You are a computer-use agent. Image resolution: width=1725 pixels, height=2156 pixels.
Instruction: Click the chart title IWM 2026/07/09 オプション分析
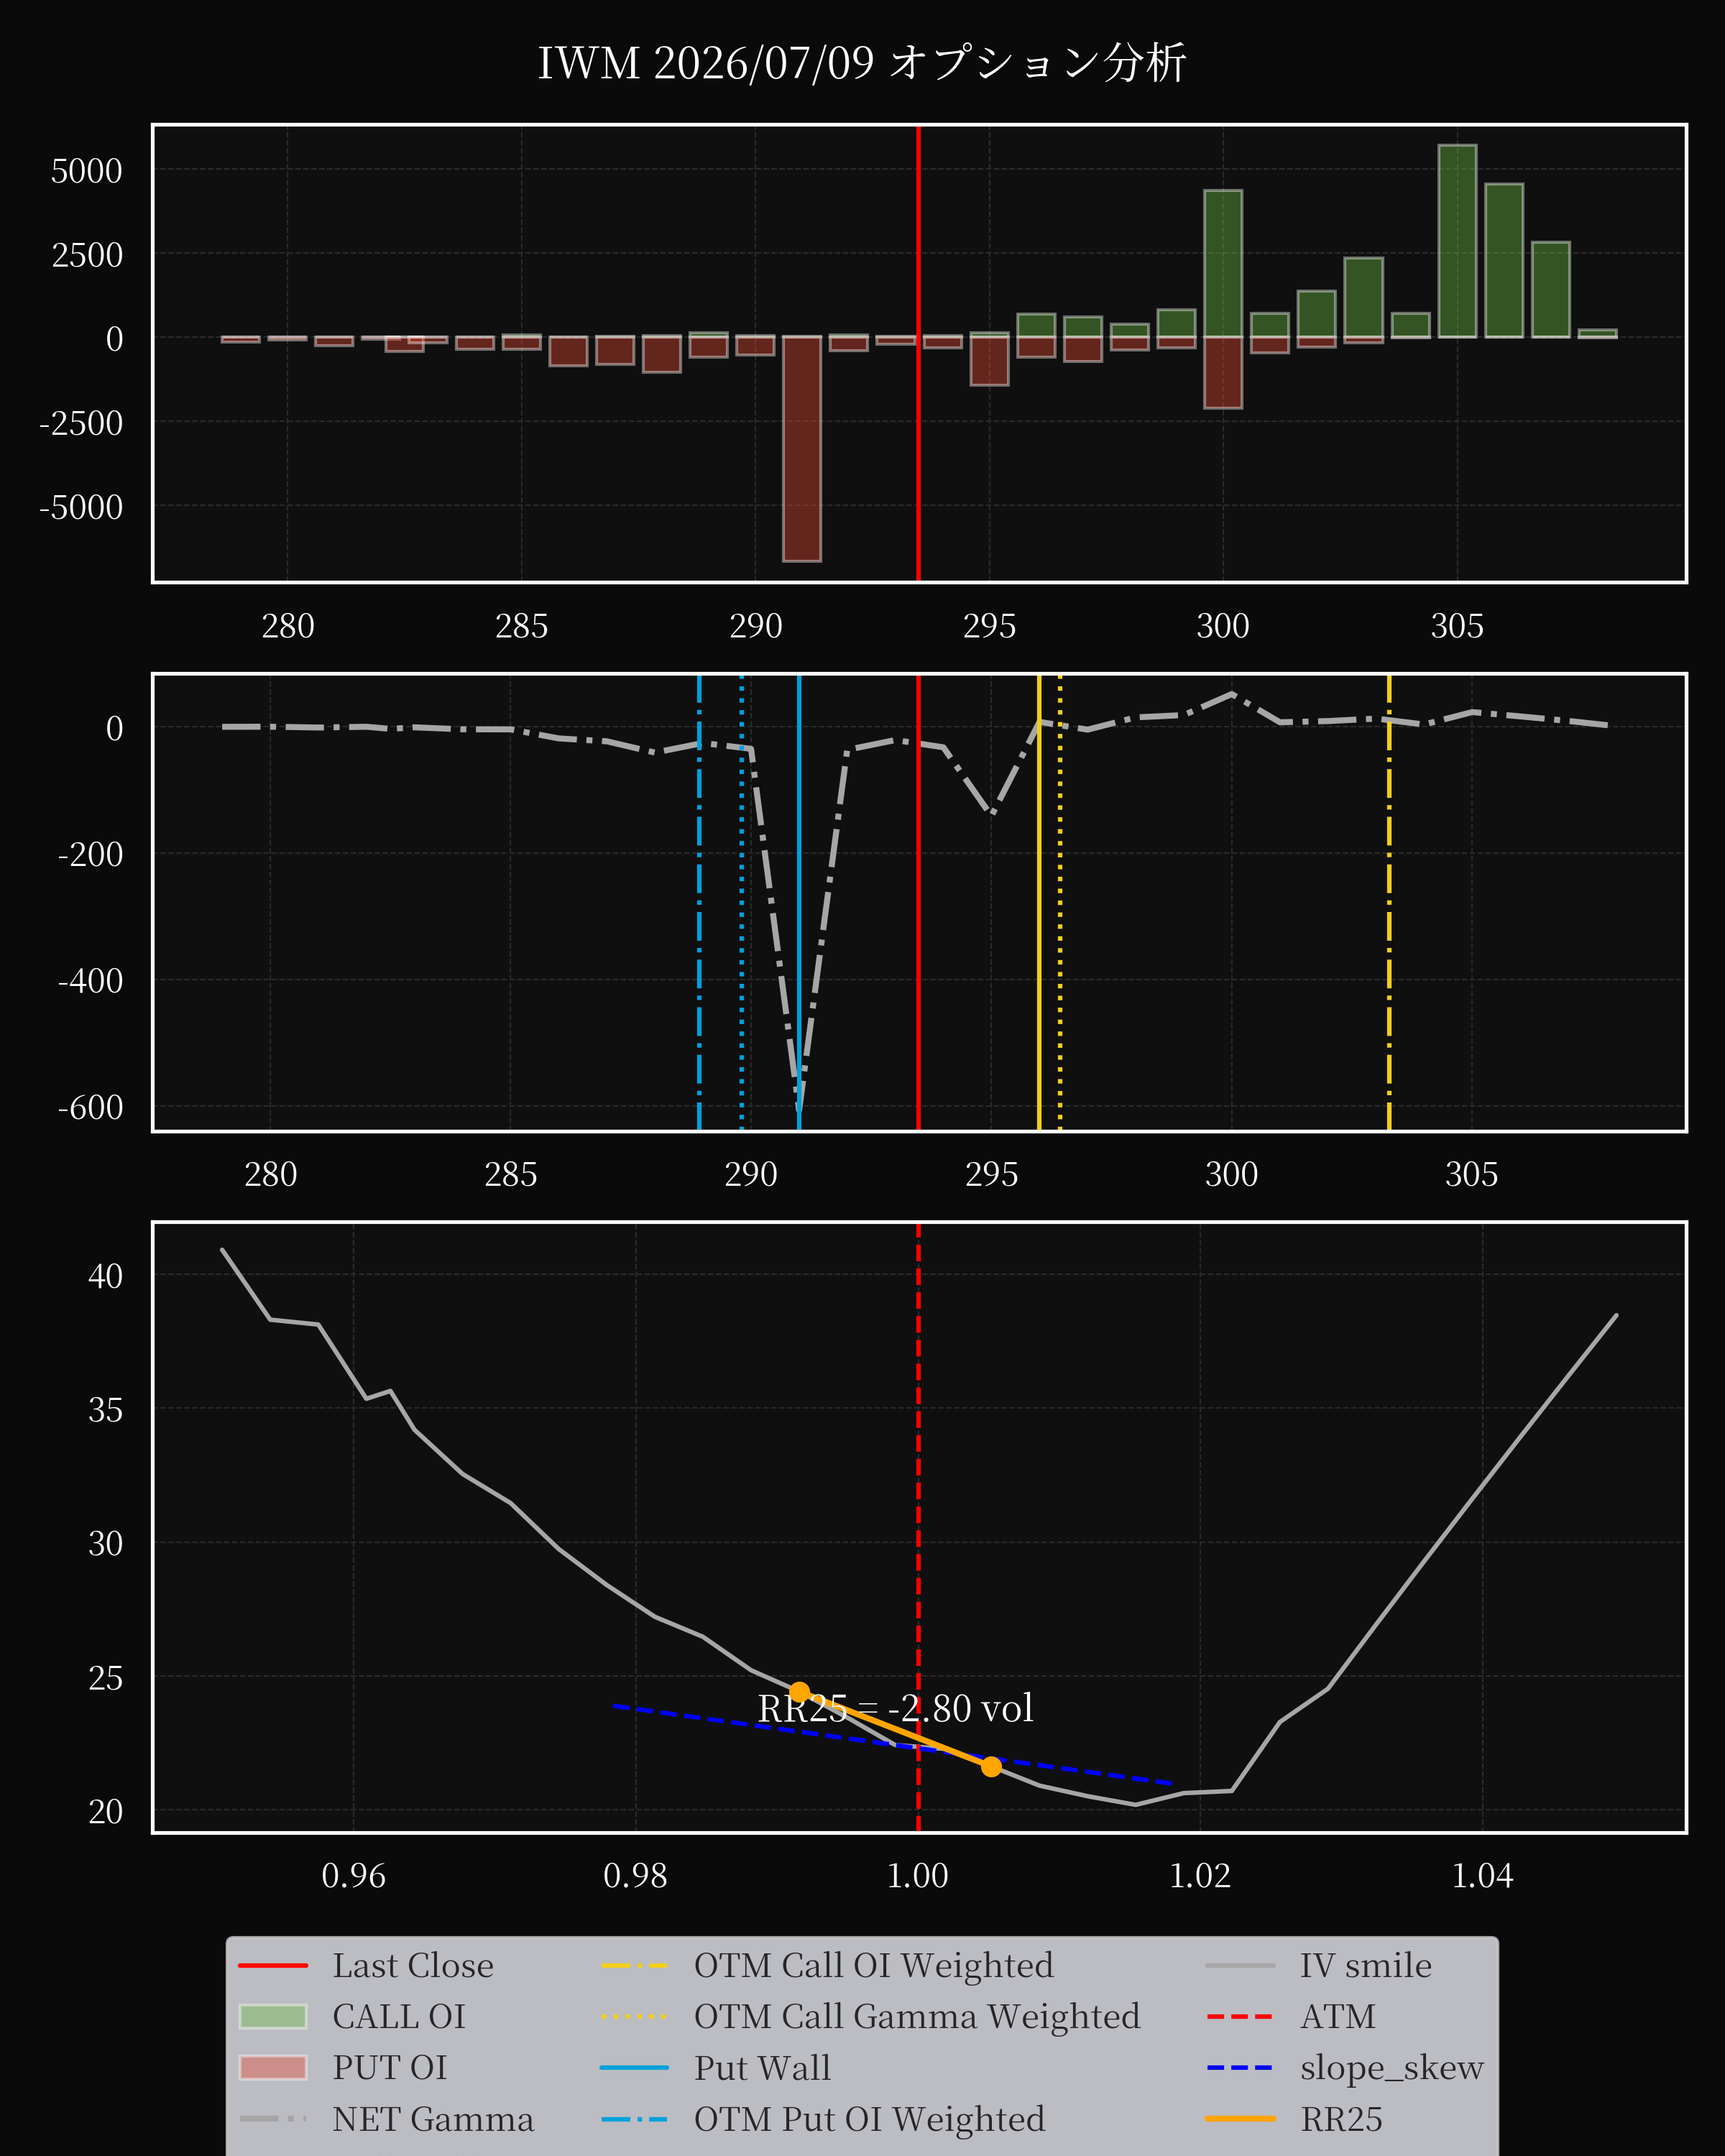tap(862, 63)
